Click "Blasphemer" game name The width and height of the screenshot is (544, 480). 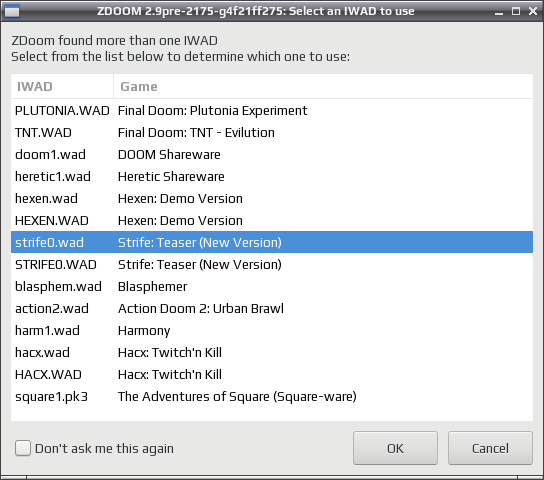pos(152,286)
